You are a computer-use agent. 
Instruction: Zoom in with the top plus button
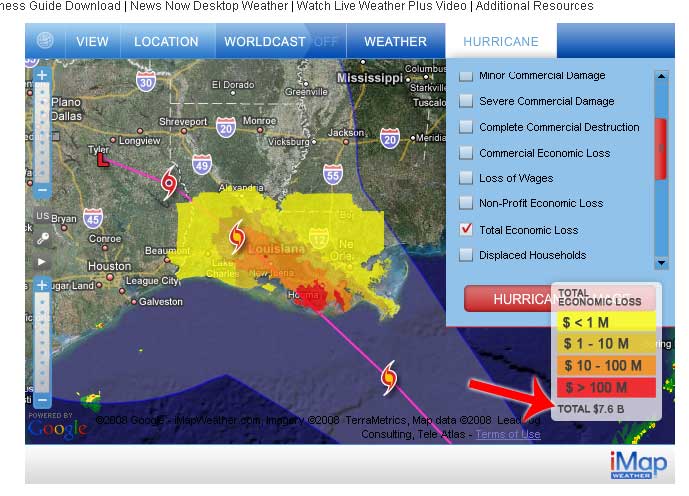(42, 75)
